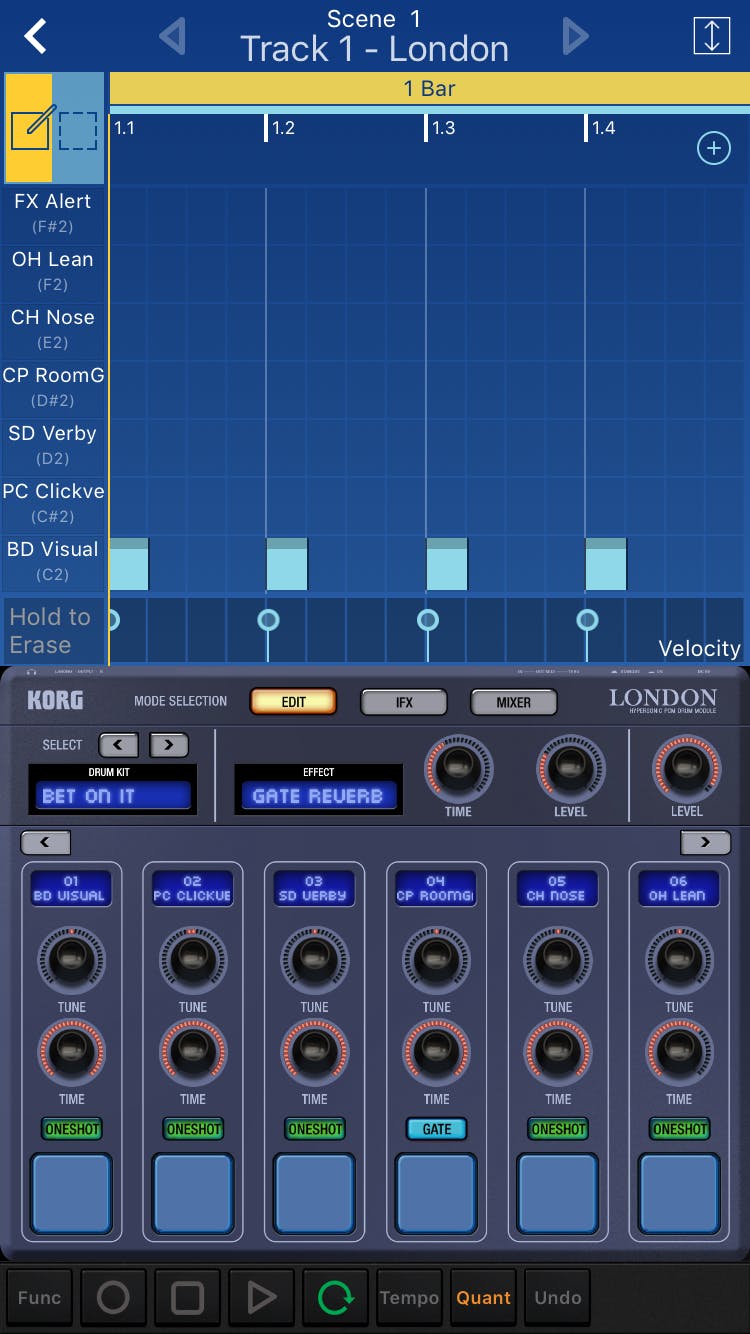Select the pencil draw tool
The image size is (750, 1334).
(30, 130)
